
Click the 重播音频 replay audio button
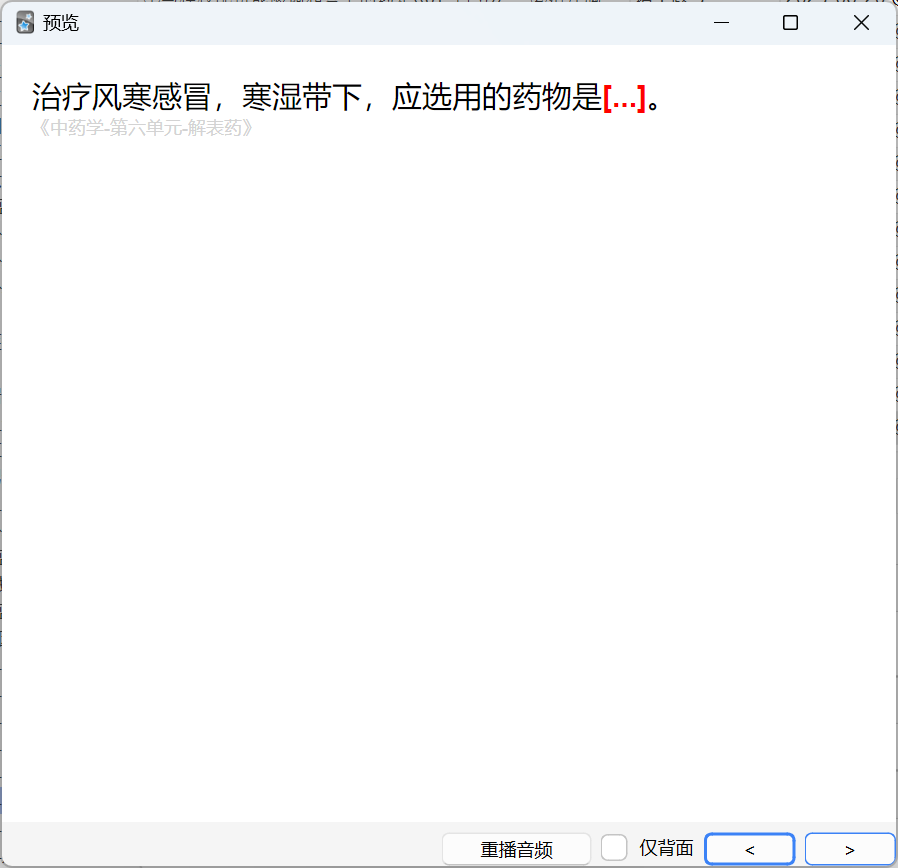click(516, 849)
